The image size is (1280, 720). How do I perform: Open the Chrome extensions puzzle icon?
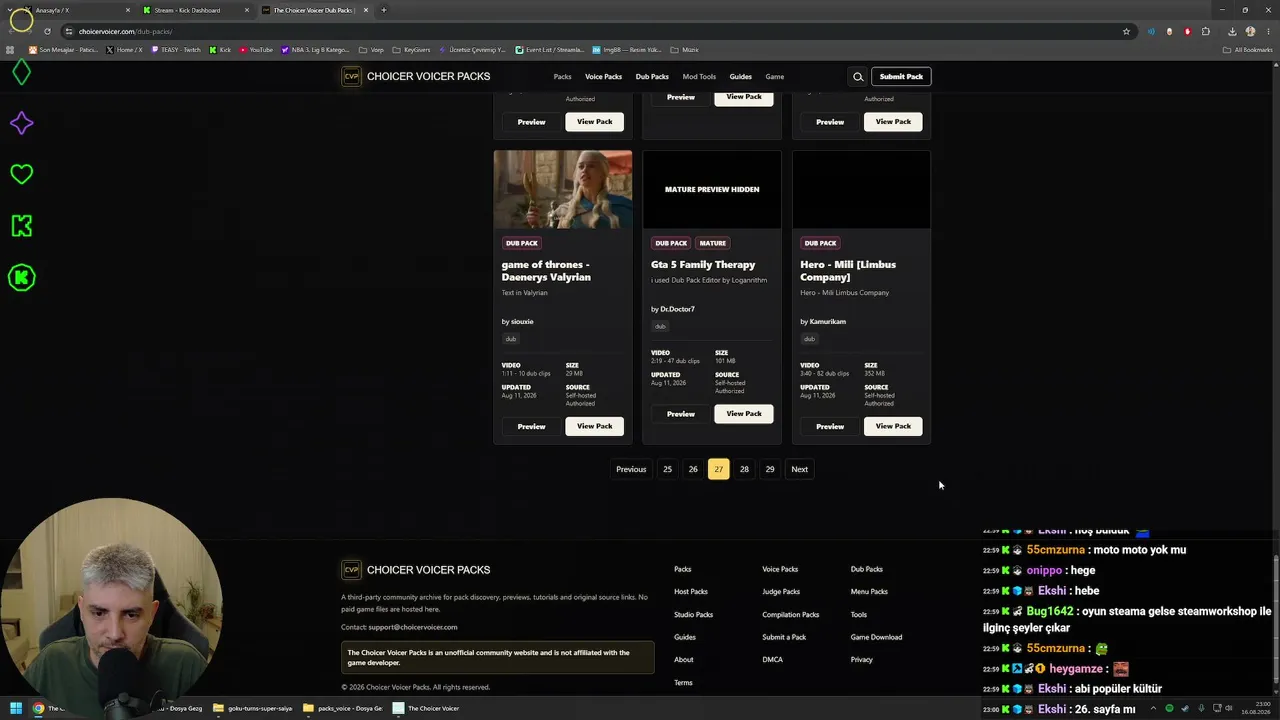pyautogui.click(x=1206, y=31)
